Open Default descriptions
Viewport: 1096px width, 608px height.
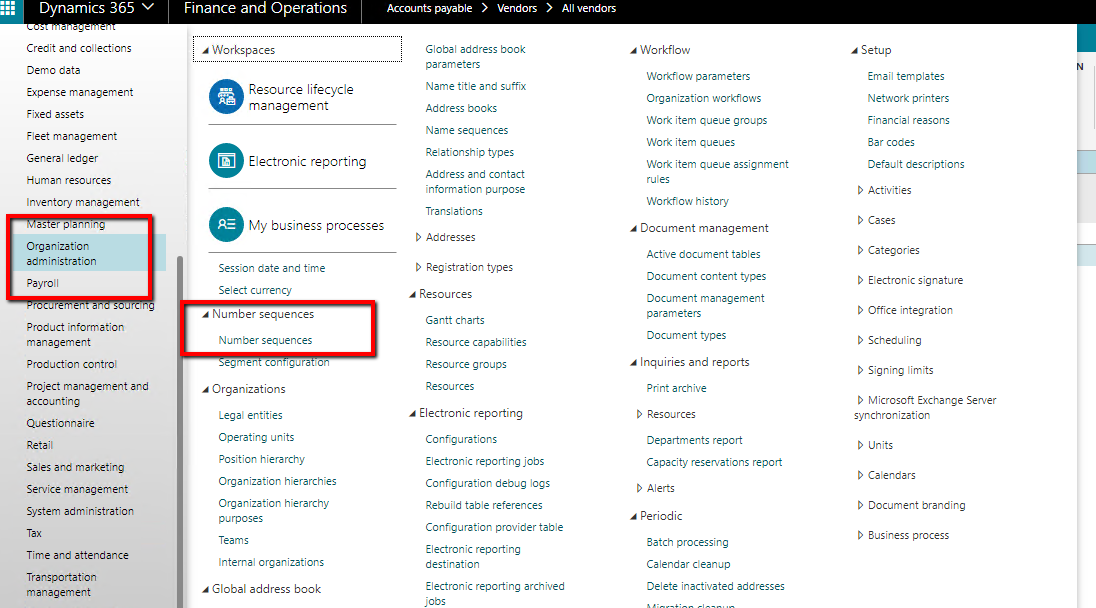pyautogui.click(x=916, y=164)
